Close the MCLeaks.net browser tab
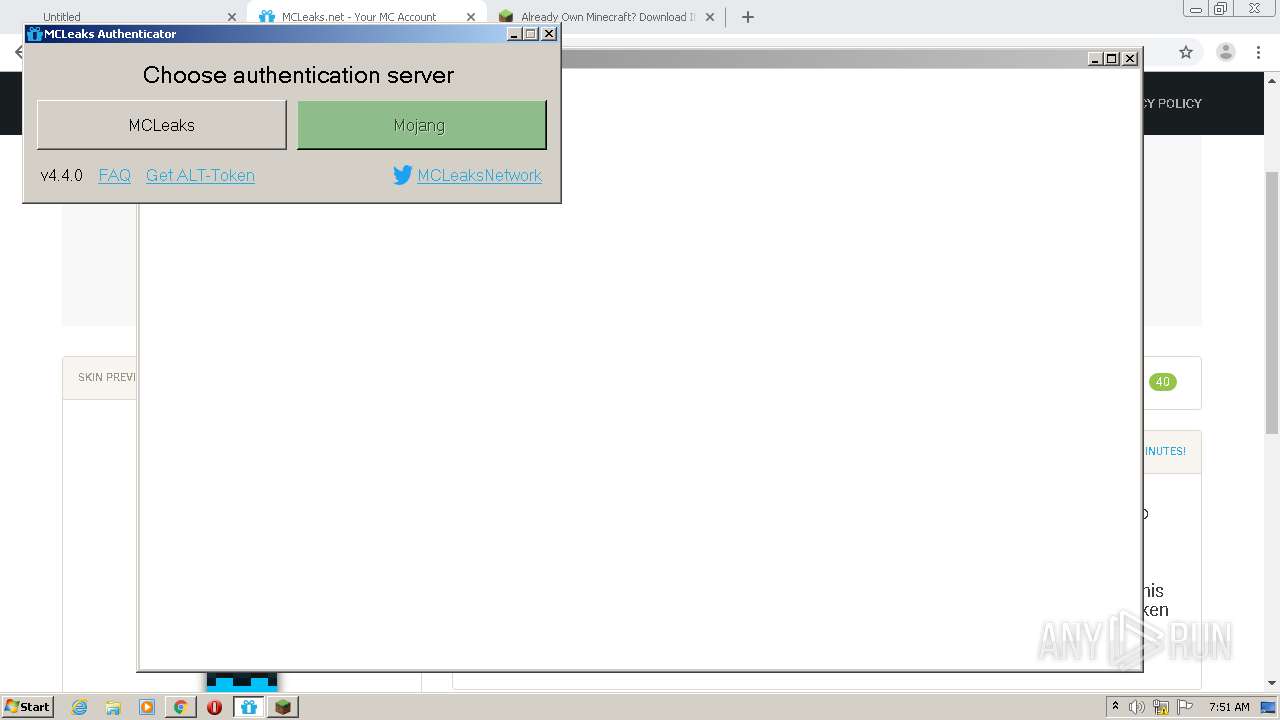The height and width of the screenshot is (720, 1280). [x=471, y=17]
